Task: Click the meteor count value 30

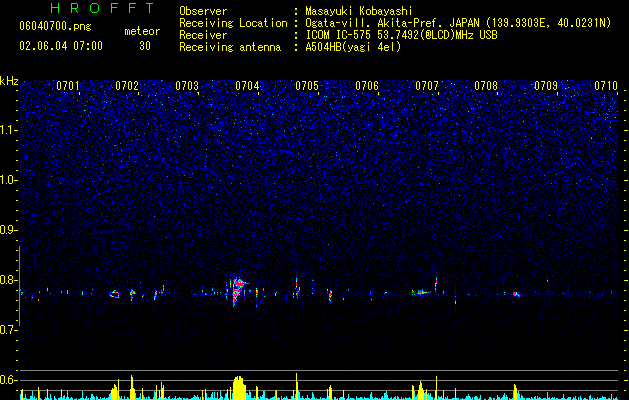Action: (x=145, y=46)
